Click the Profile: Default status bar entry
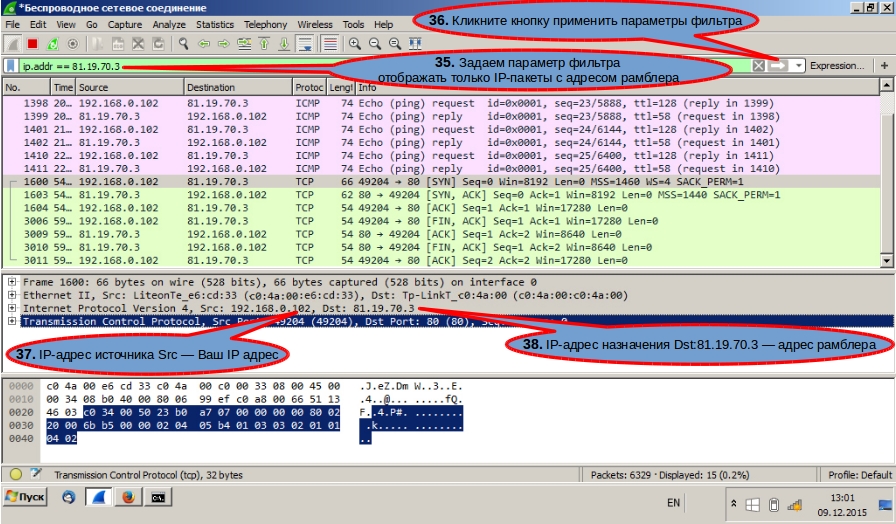The height and width of the screenshot is (524, 896). (x=860, y=475)
